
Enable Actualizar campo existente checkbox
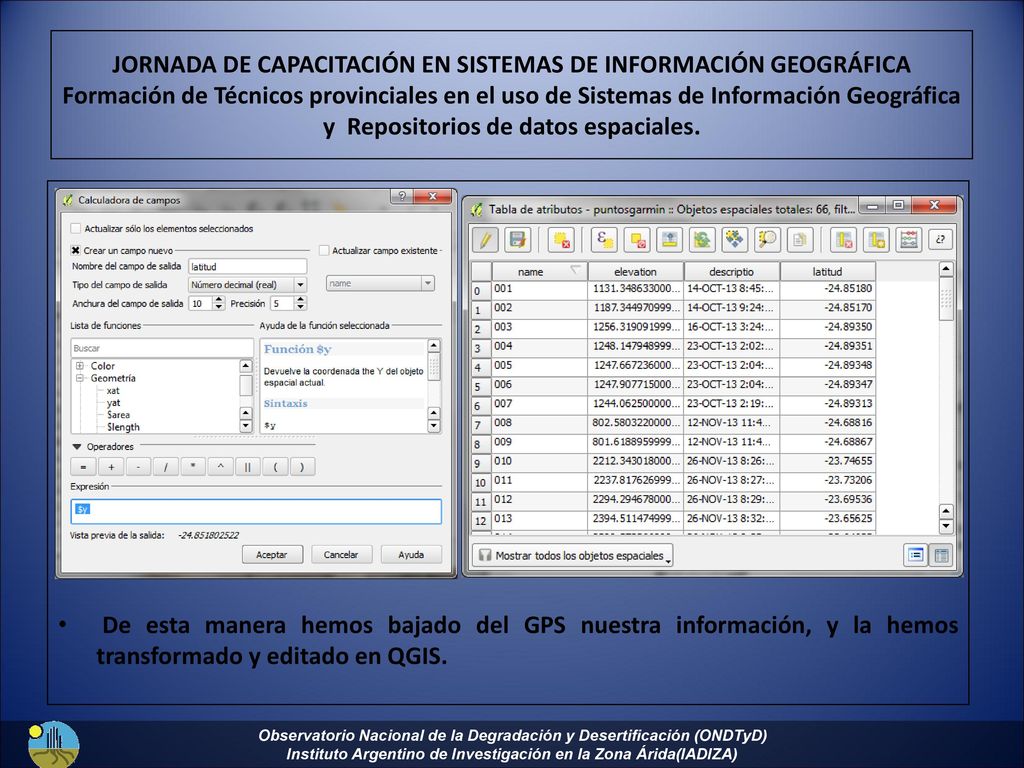(324, 250)
